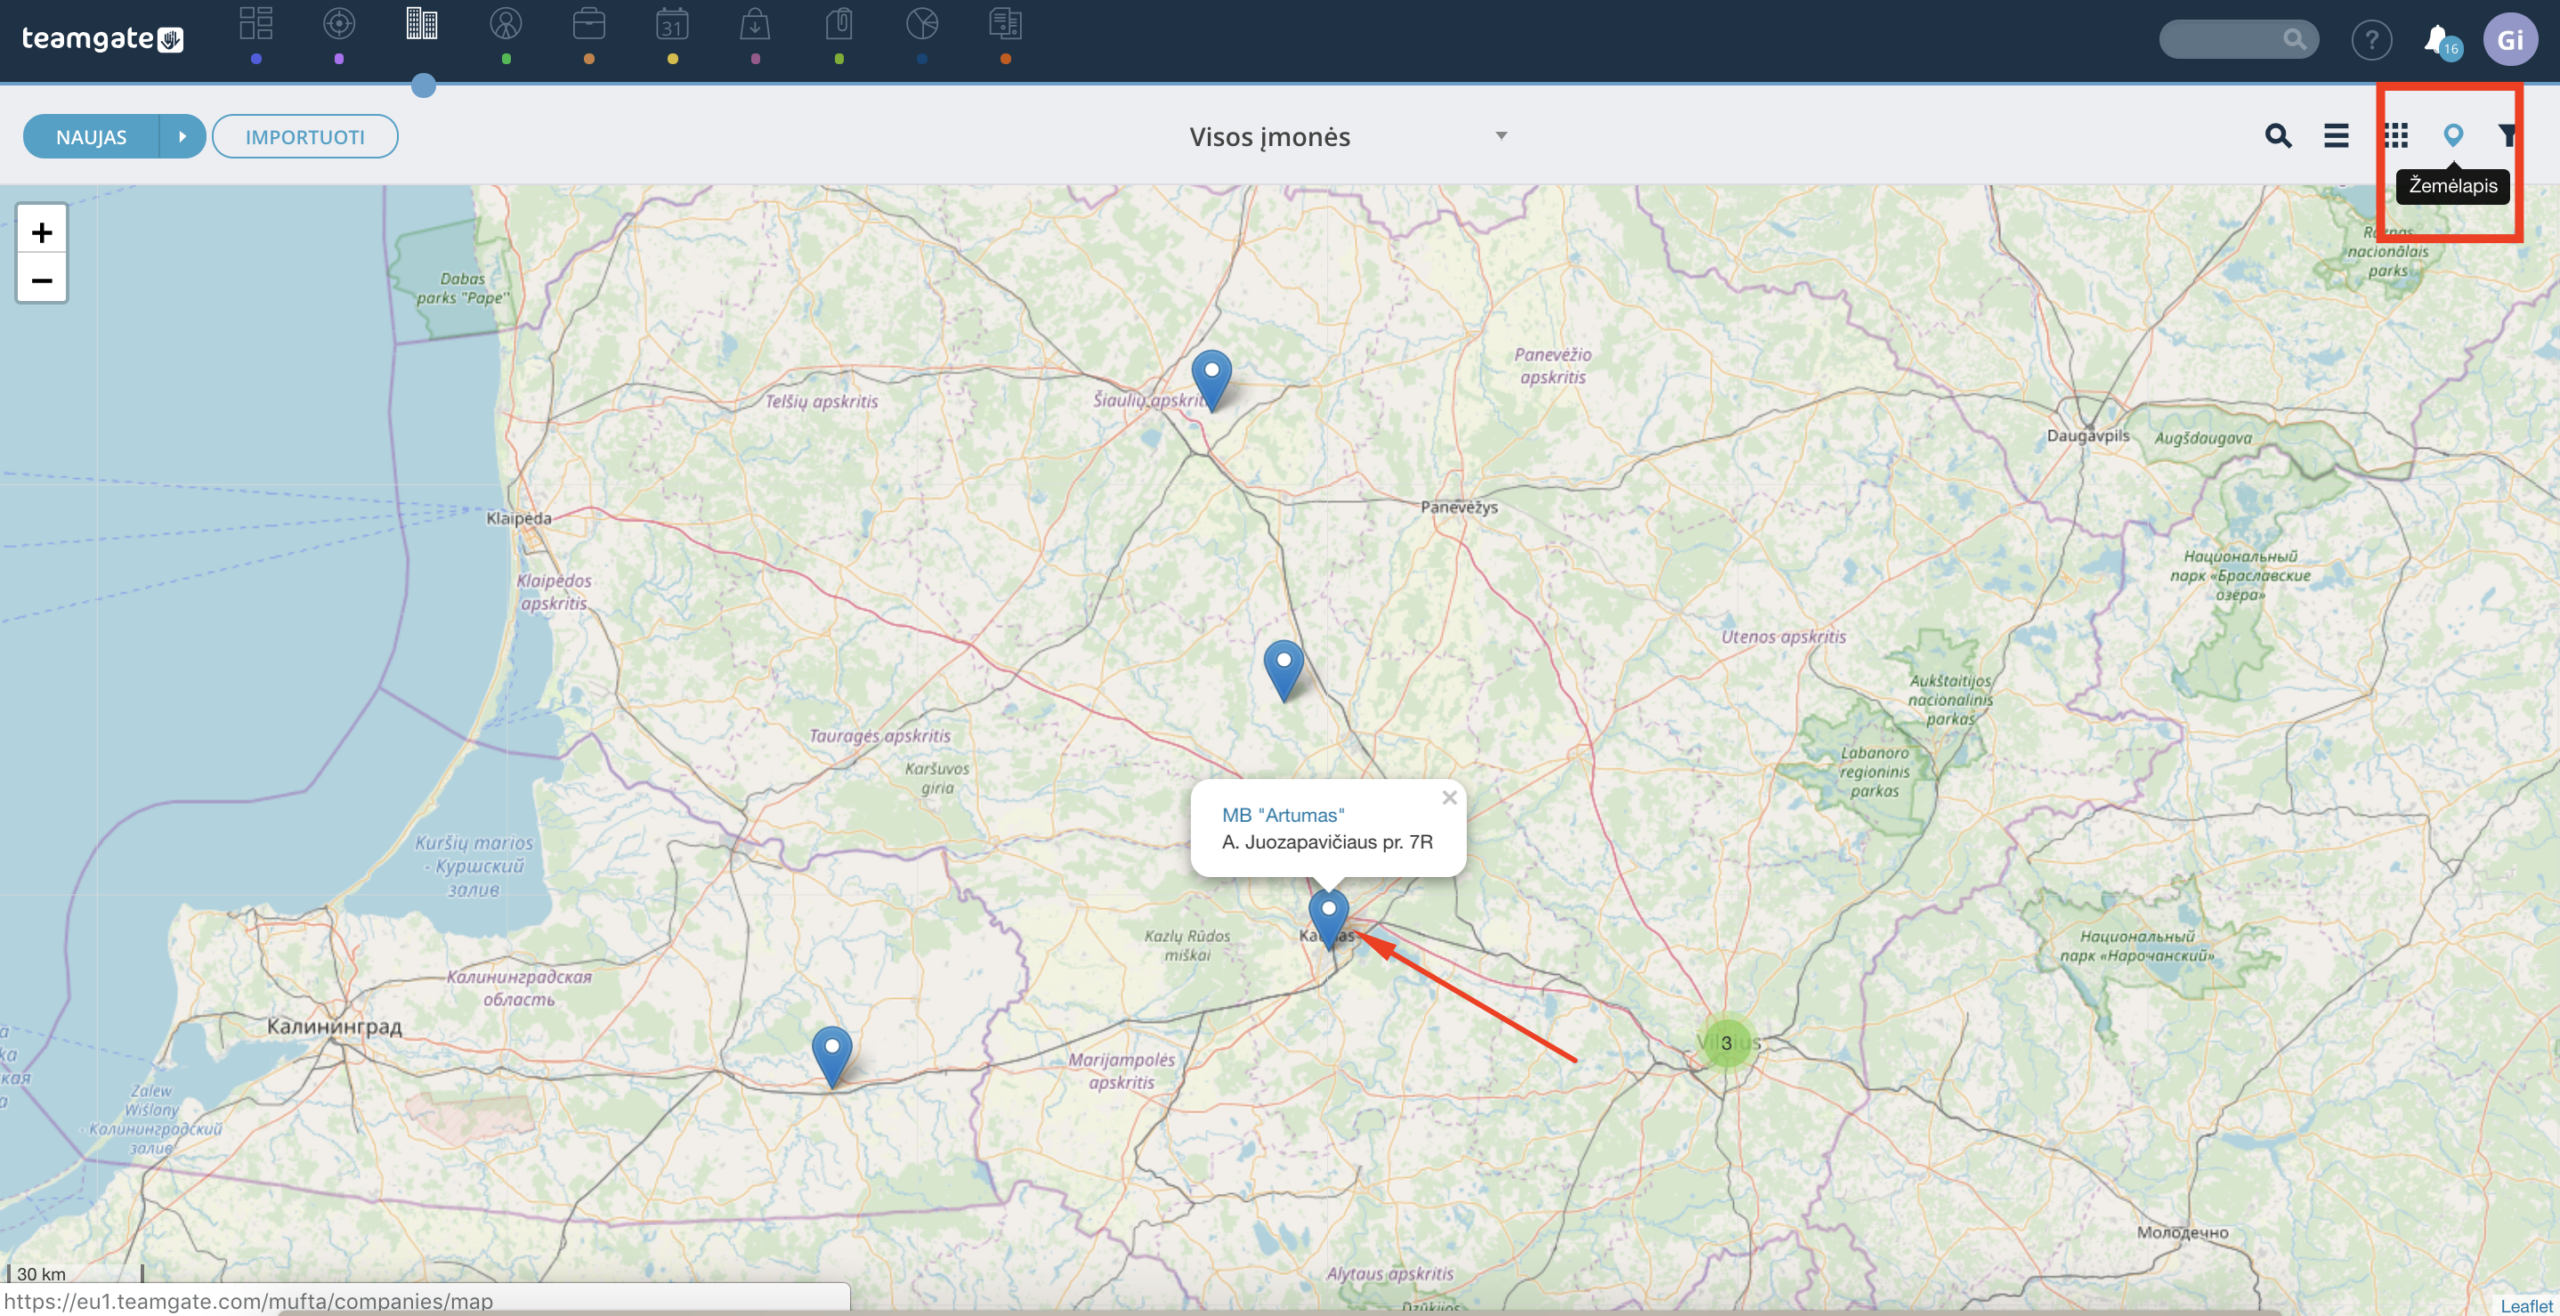
Task: Click the IMPORTUOTI button
Action: coord(305,137)
